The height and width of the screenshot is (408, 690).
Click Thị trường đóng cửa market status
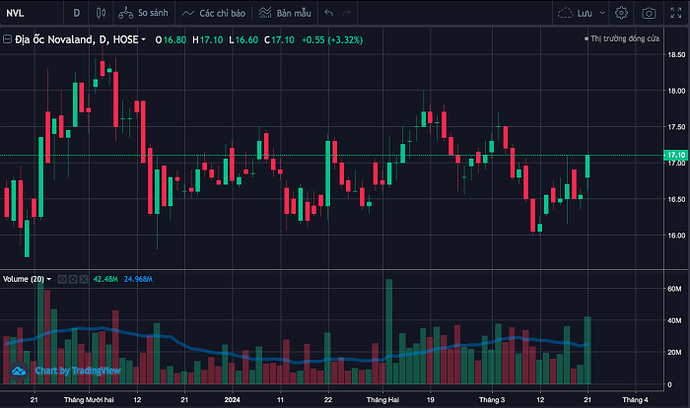[622, 39]
